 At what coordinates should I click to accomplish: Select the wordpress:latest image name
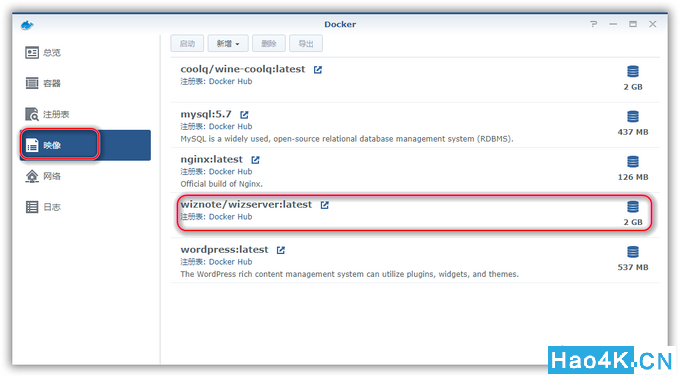pos(225,250)
